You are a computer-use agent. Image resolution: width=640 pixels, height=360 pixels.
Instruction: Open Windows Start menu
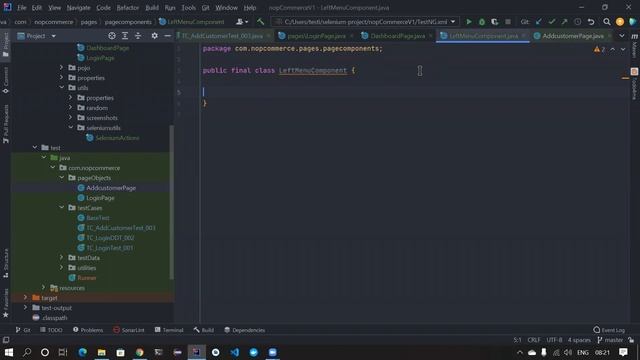[x=9, y=352]
